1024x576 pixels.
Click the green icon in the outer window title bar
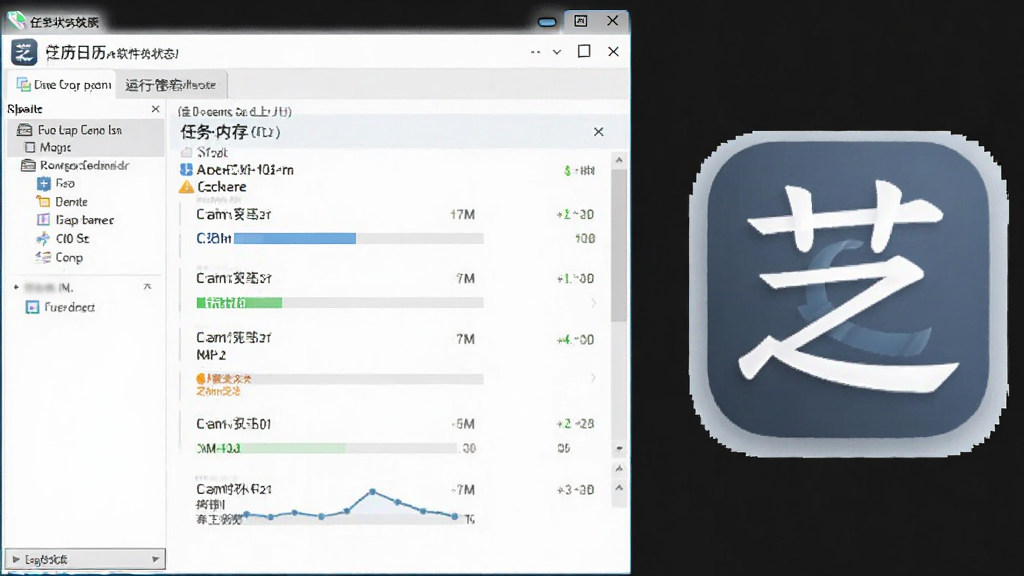click(x=16, y=20)
